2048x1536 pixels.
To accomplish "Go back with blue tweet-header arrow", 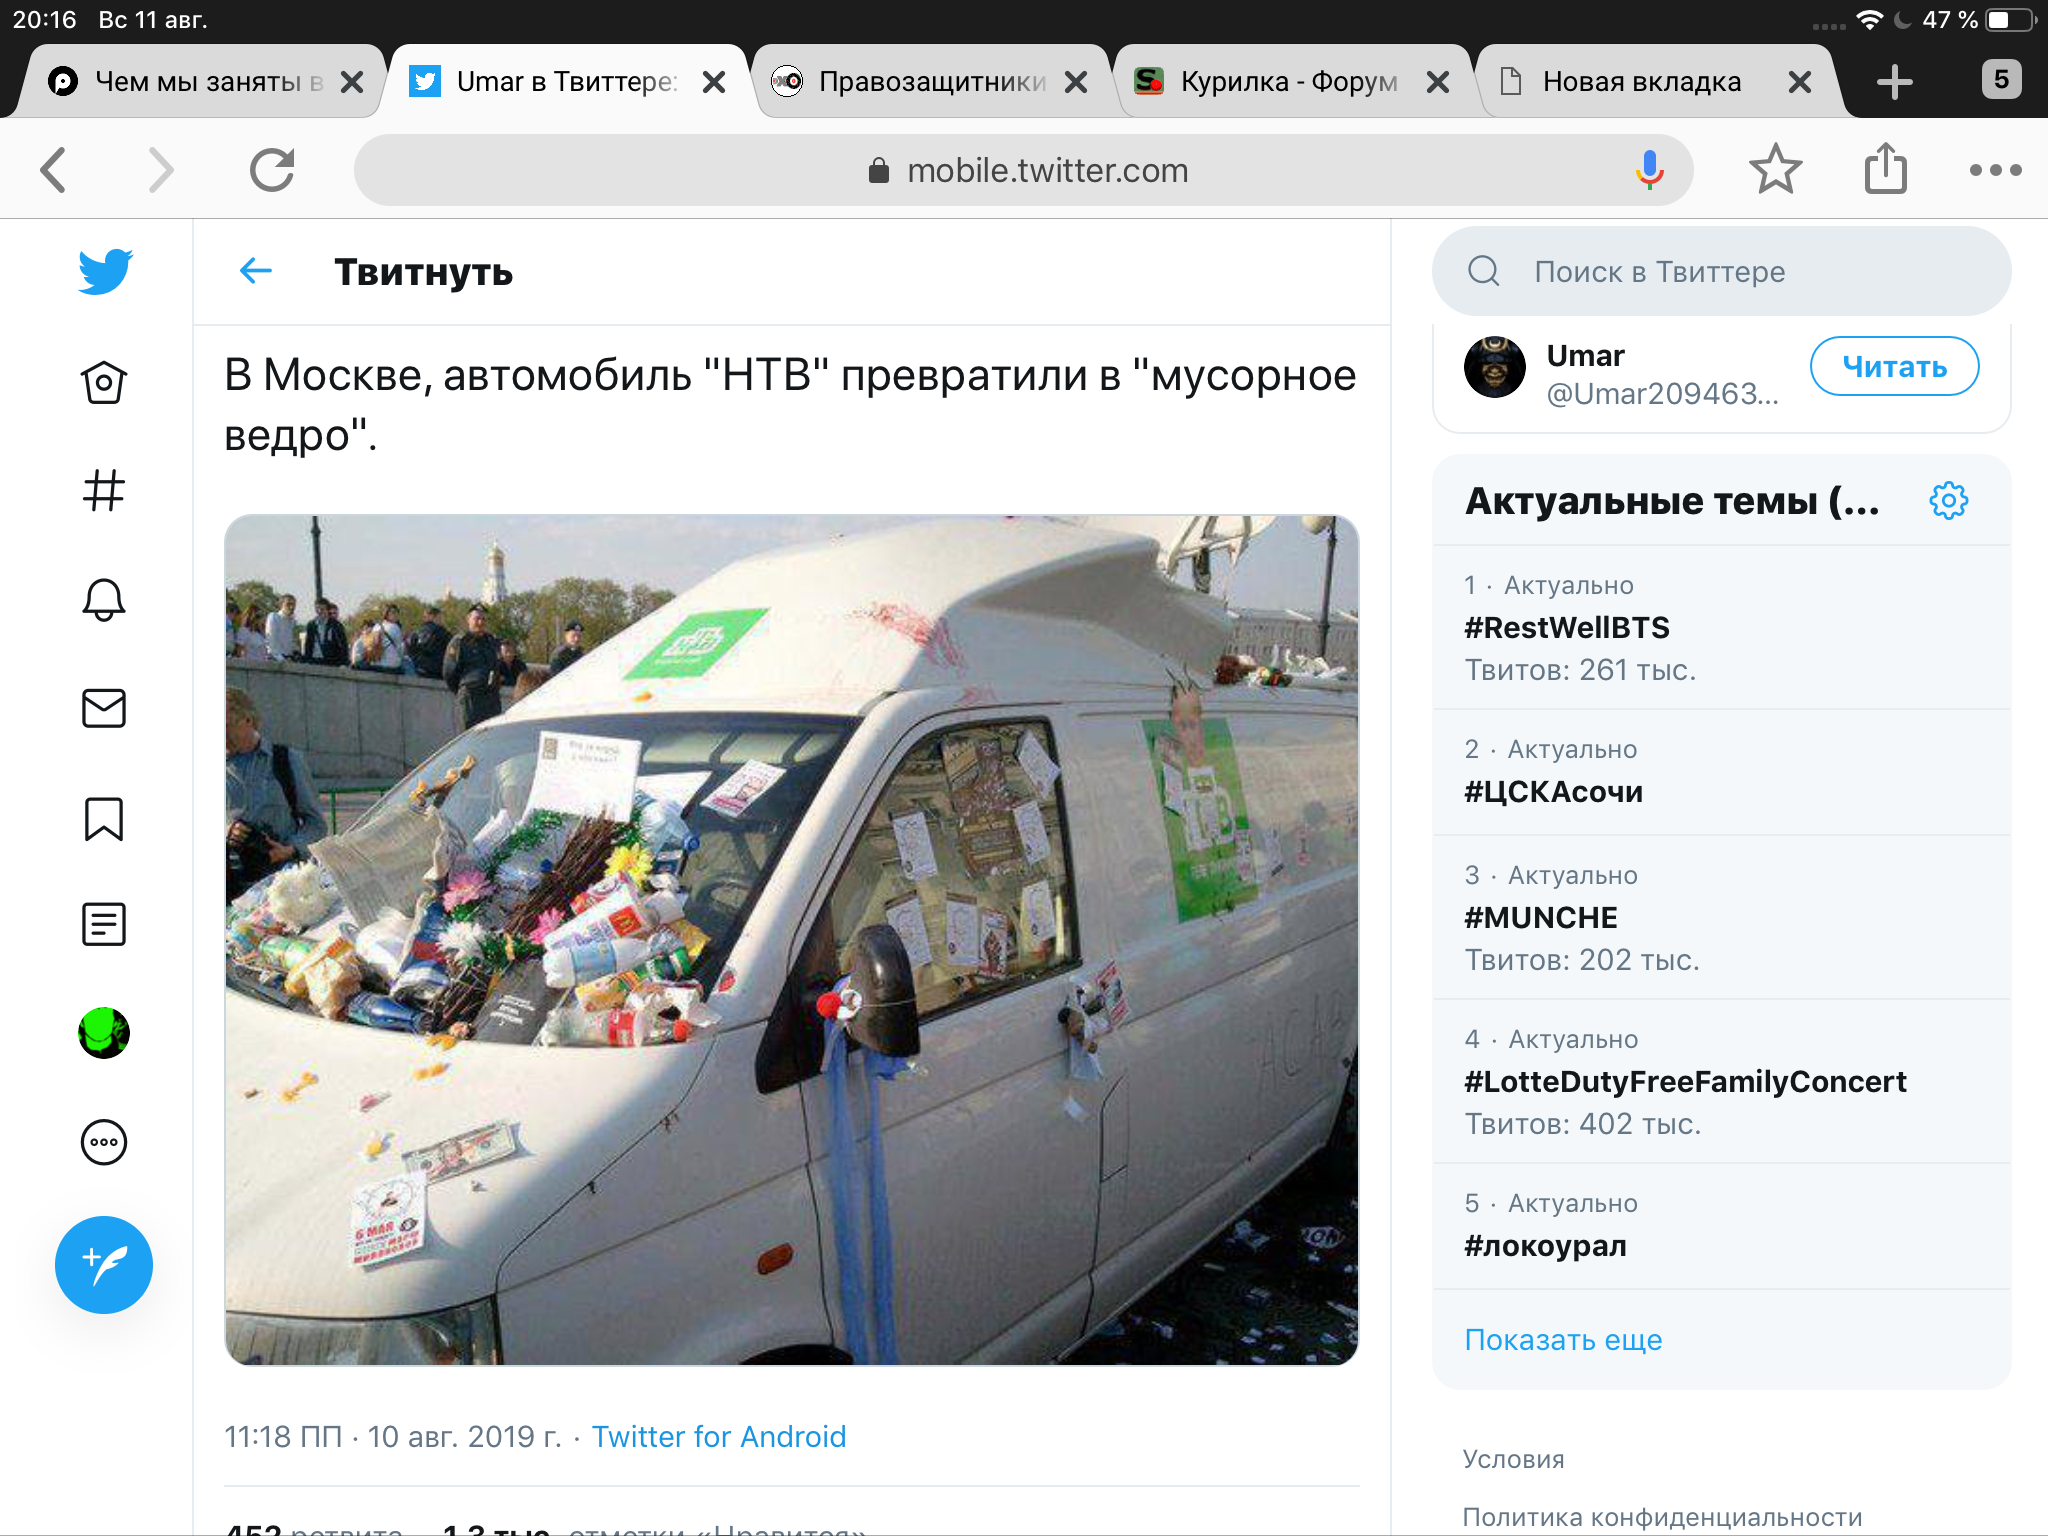I will (x=256, y=270).
